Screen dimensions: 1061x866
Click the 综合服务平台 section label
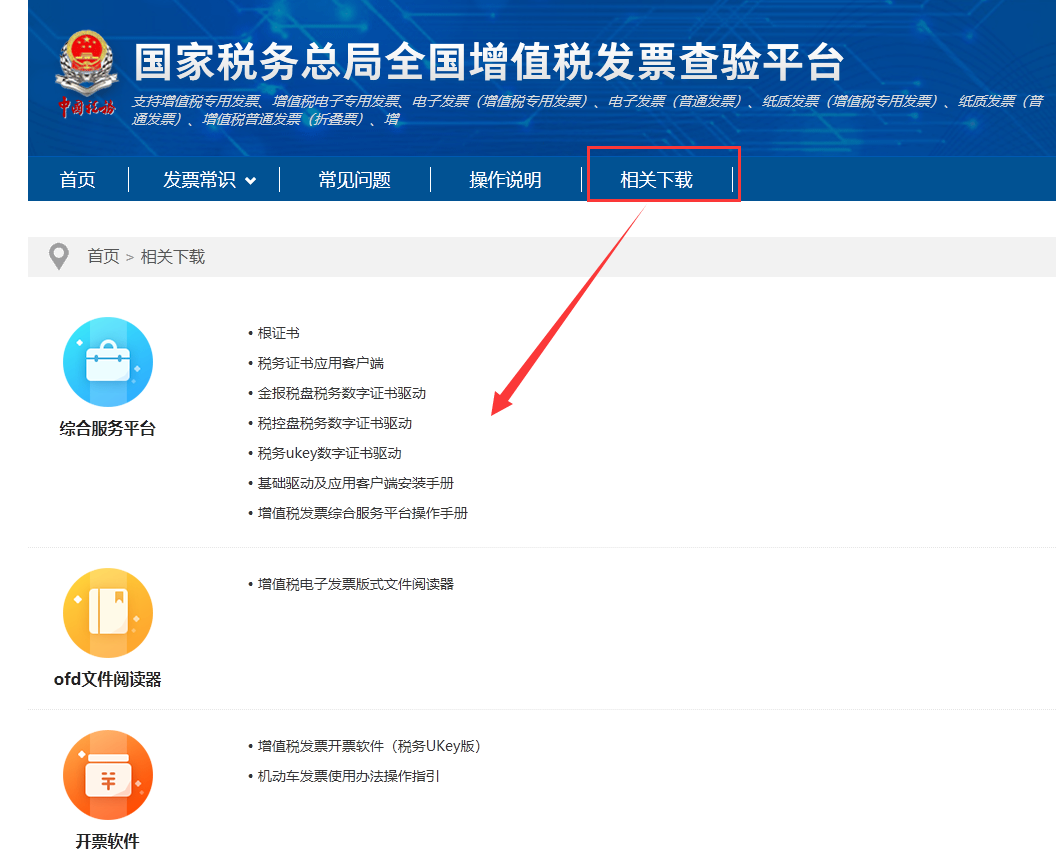[x=108, y=428]
